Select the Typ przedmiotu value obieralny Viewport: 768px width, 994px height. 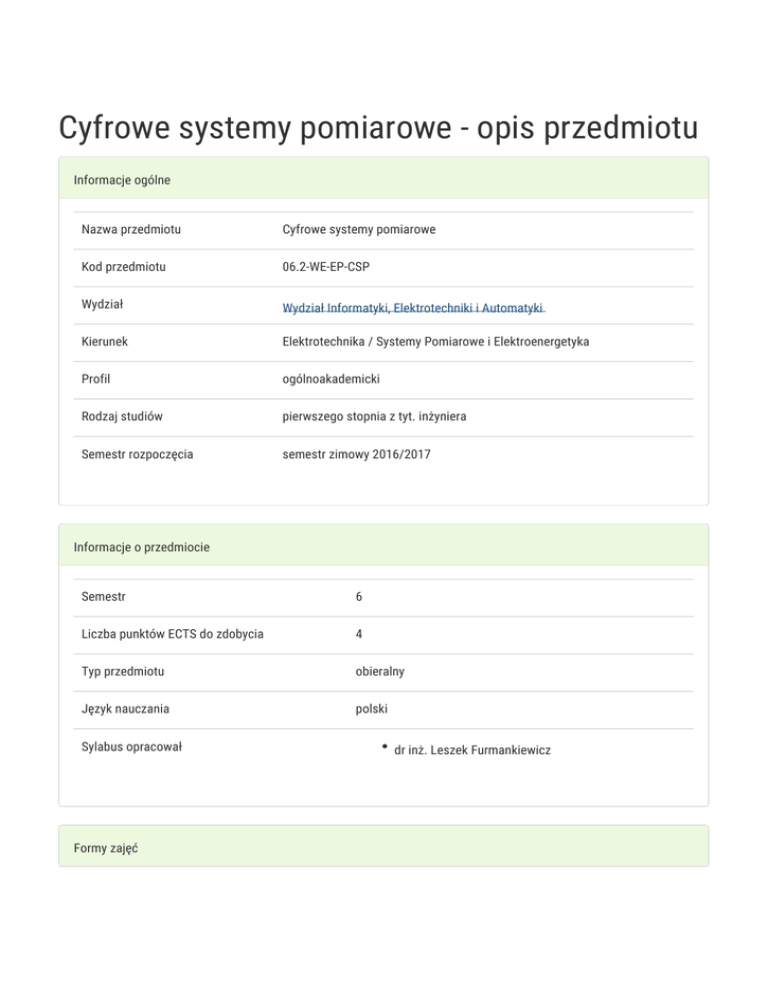click(379, 671)
